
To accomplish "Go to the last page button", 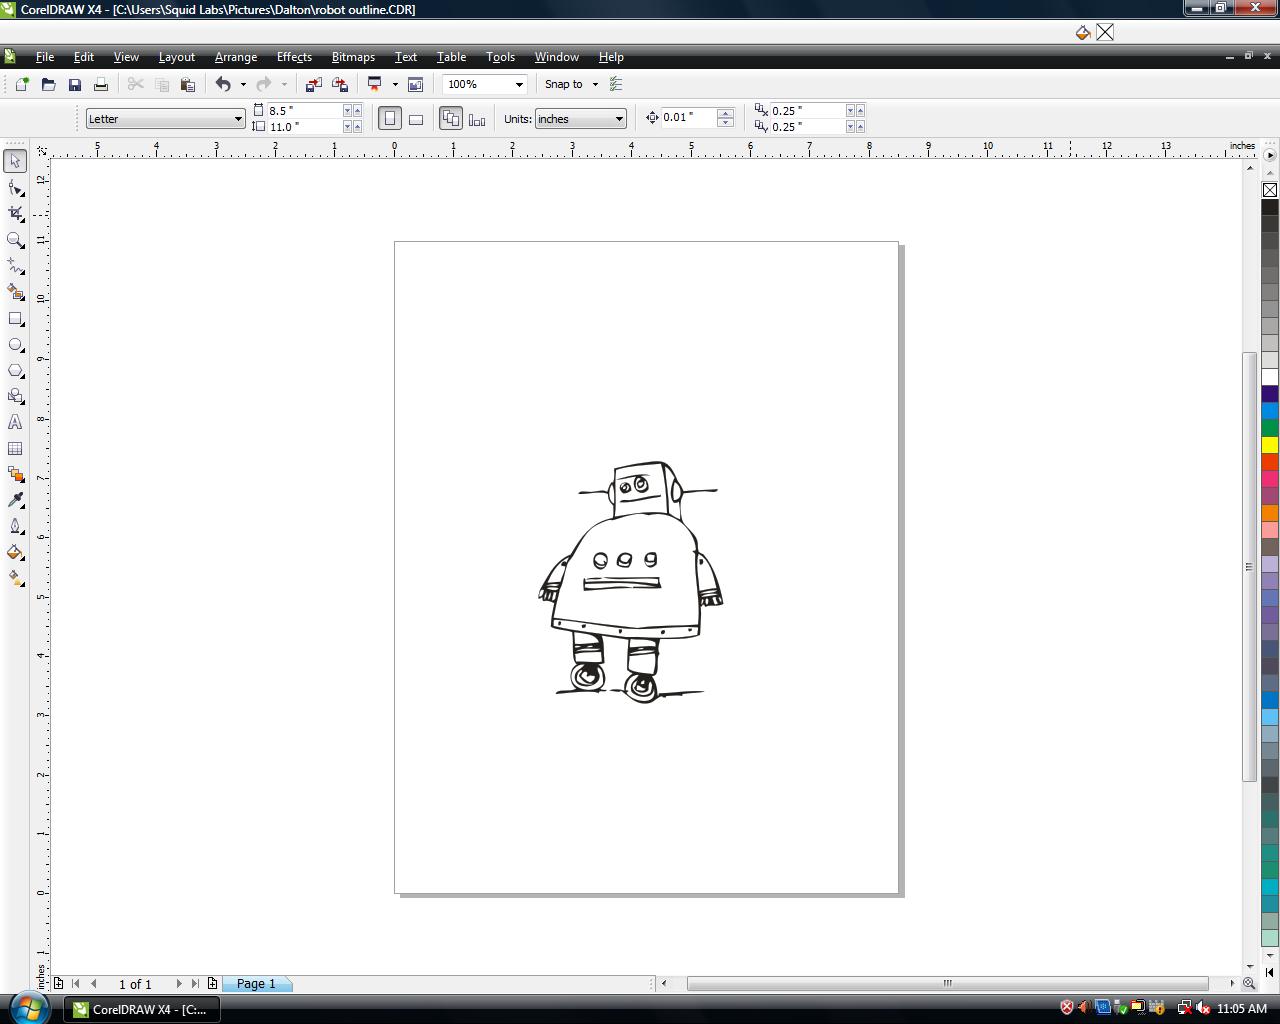I will [x=195, y=983].
